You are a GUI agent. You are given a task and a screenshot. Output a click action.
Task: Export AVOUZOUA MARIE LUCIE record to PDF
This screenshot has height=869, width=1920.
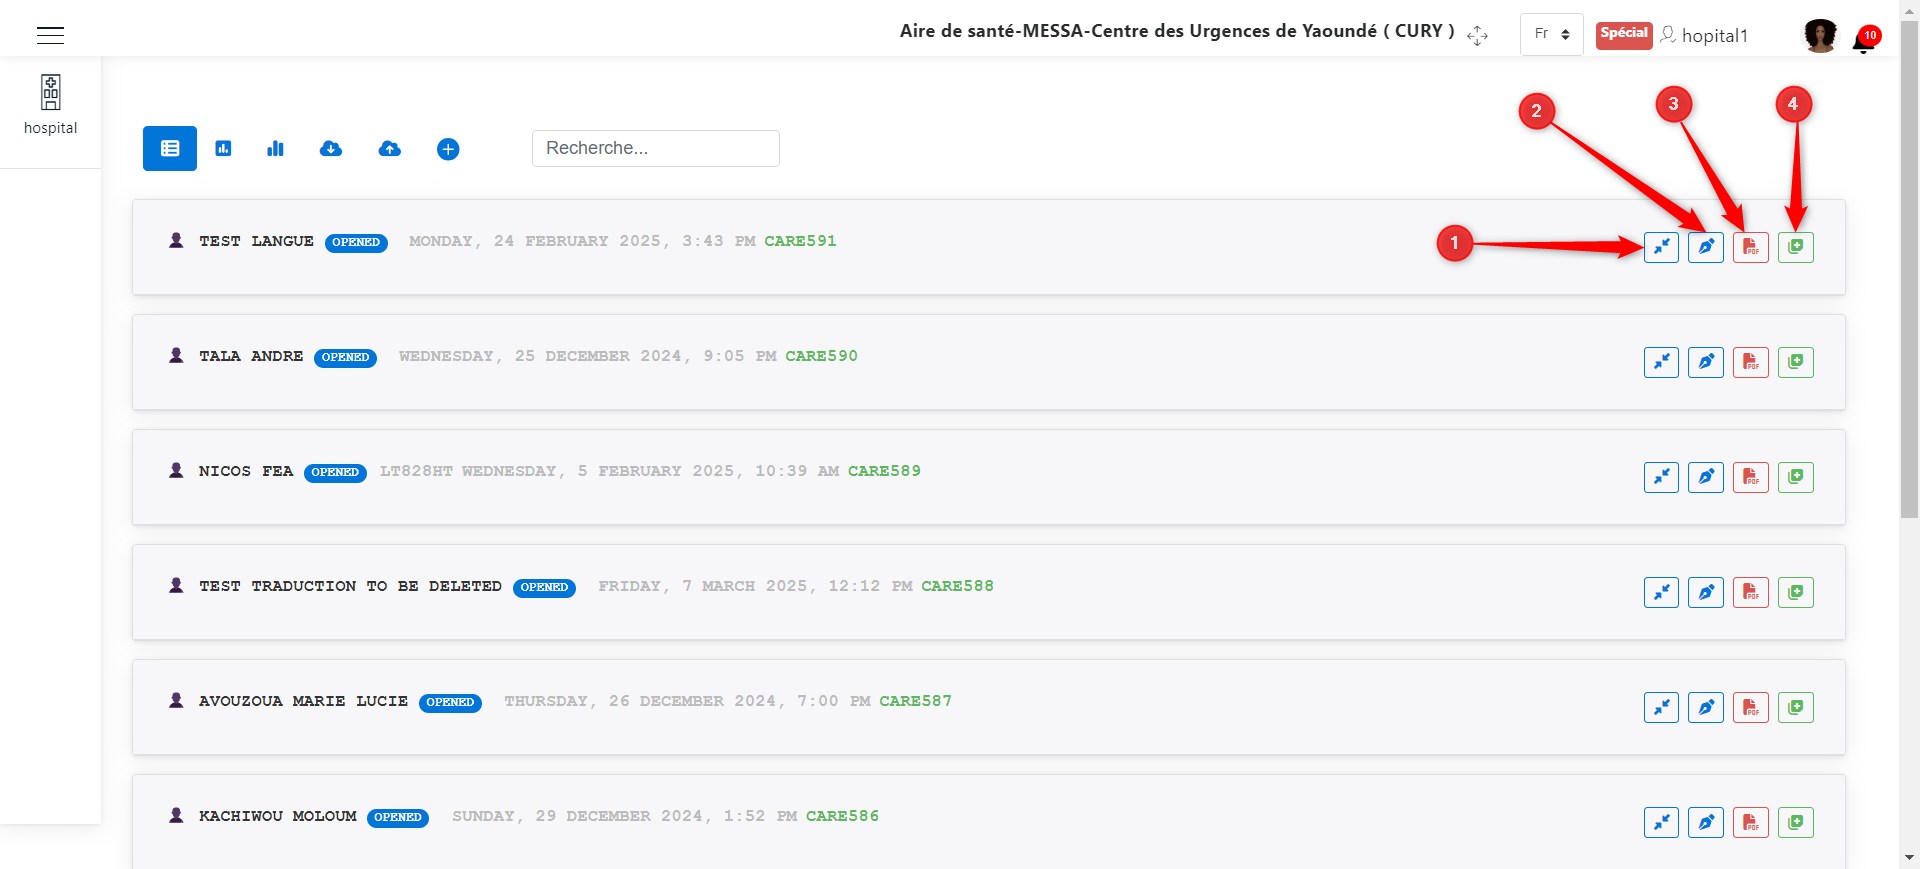coord(1751,707)
